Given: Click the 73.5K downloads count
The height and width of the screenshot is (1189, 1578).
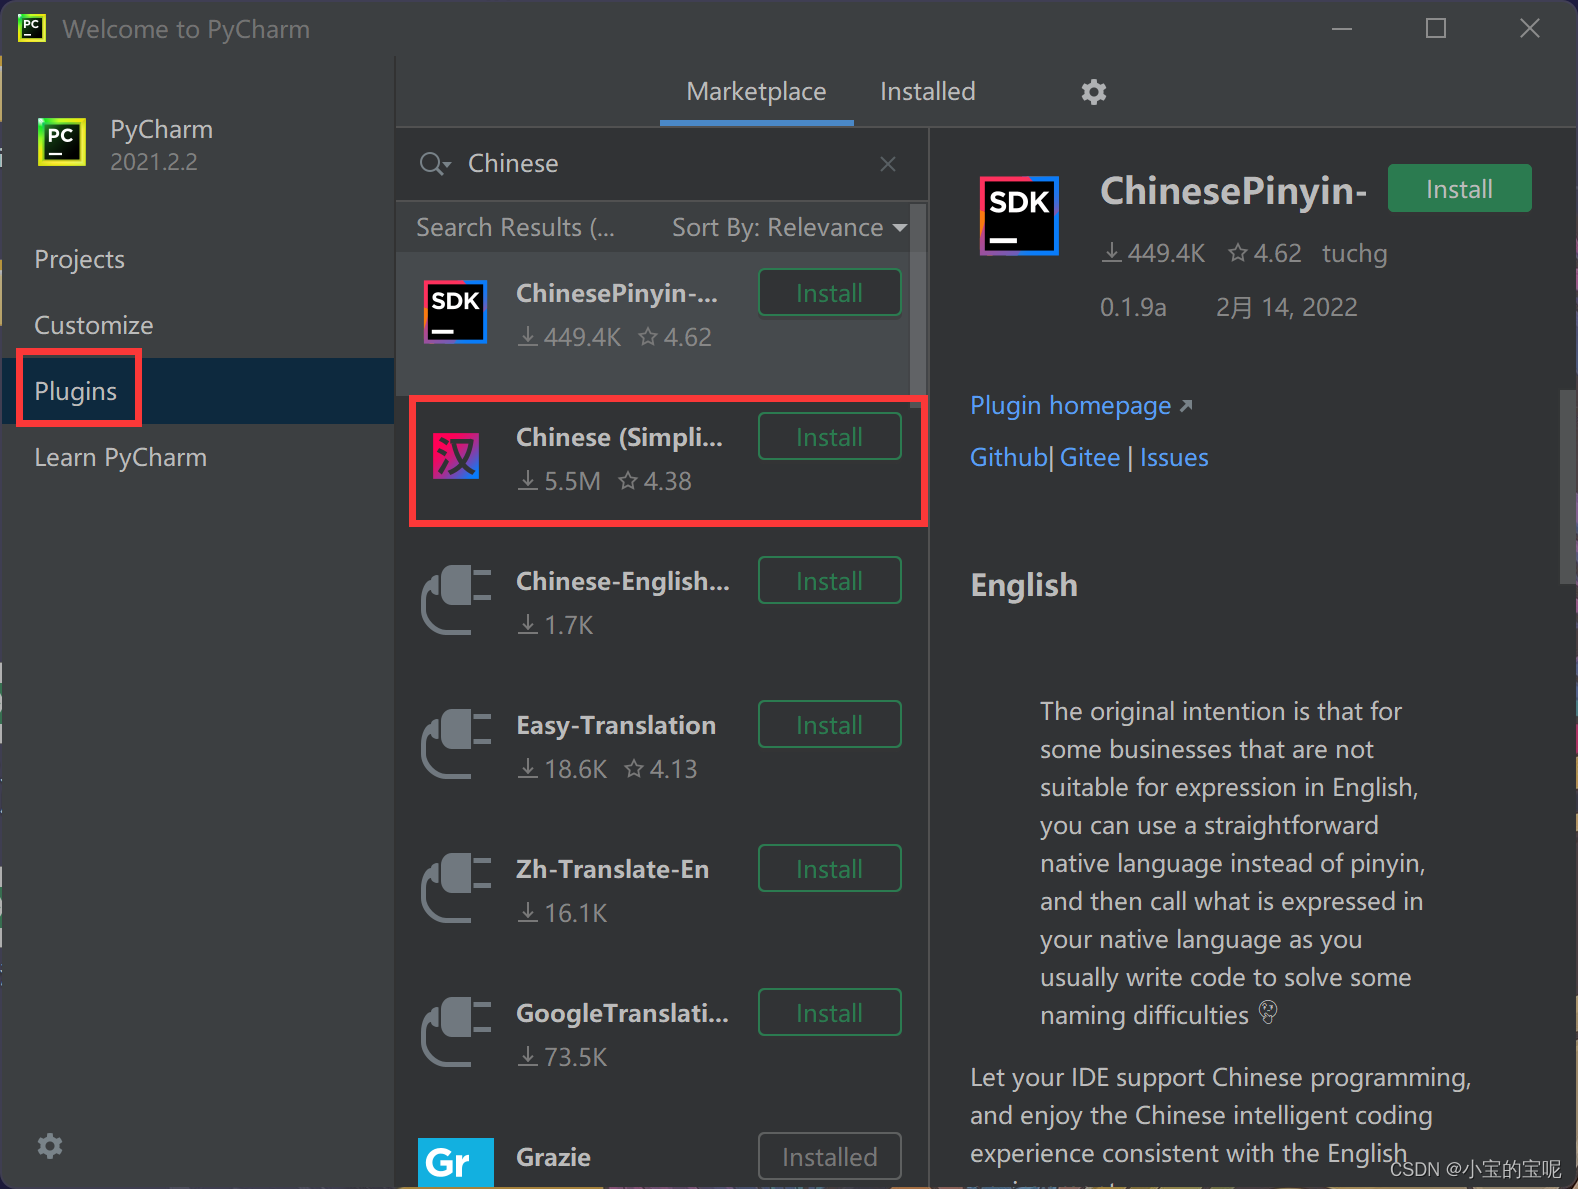Looking at the screenshot, I should click(562, 1057).
